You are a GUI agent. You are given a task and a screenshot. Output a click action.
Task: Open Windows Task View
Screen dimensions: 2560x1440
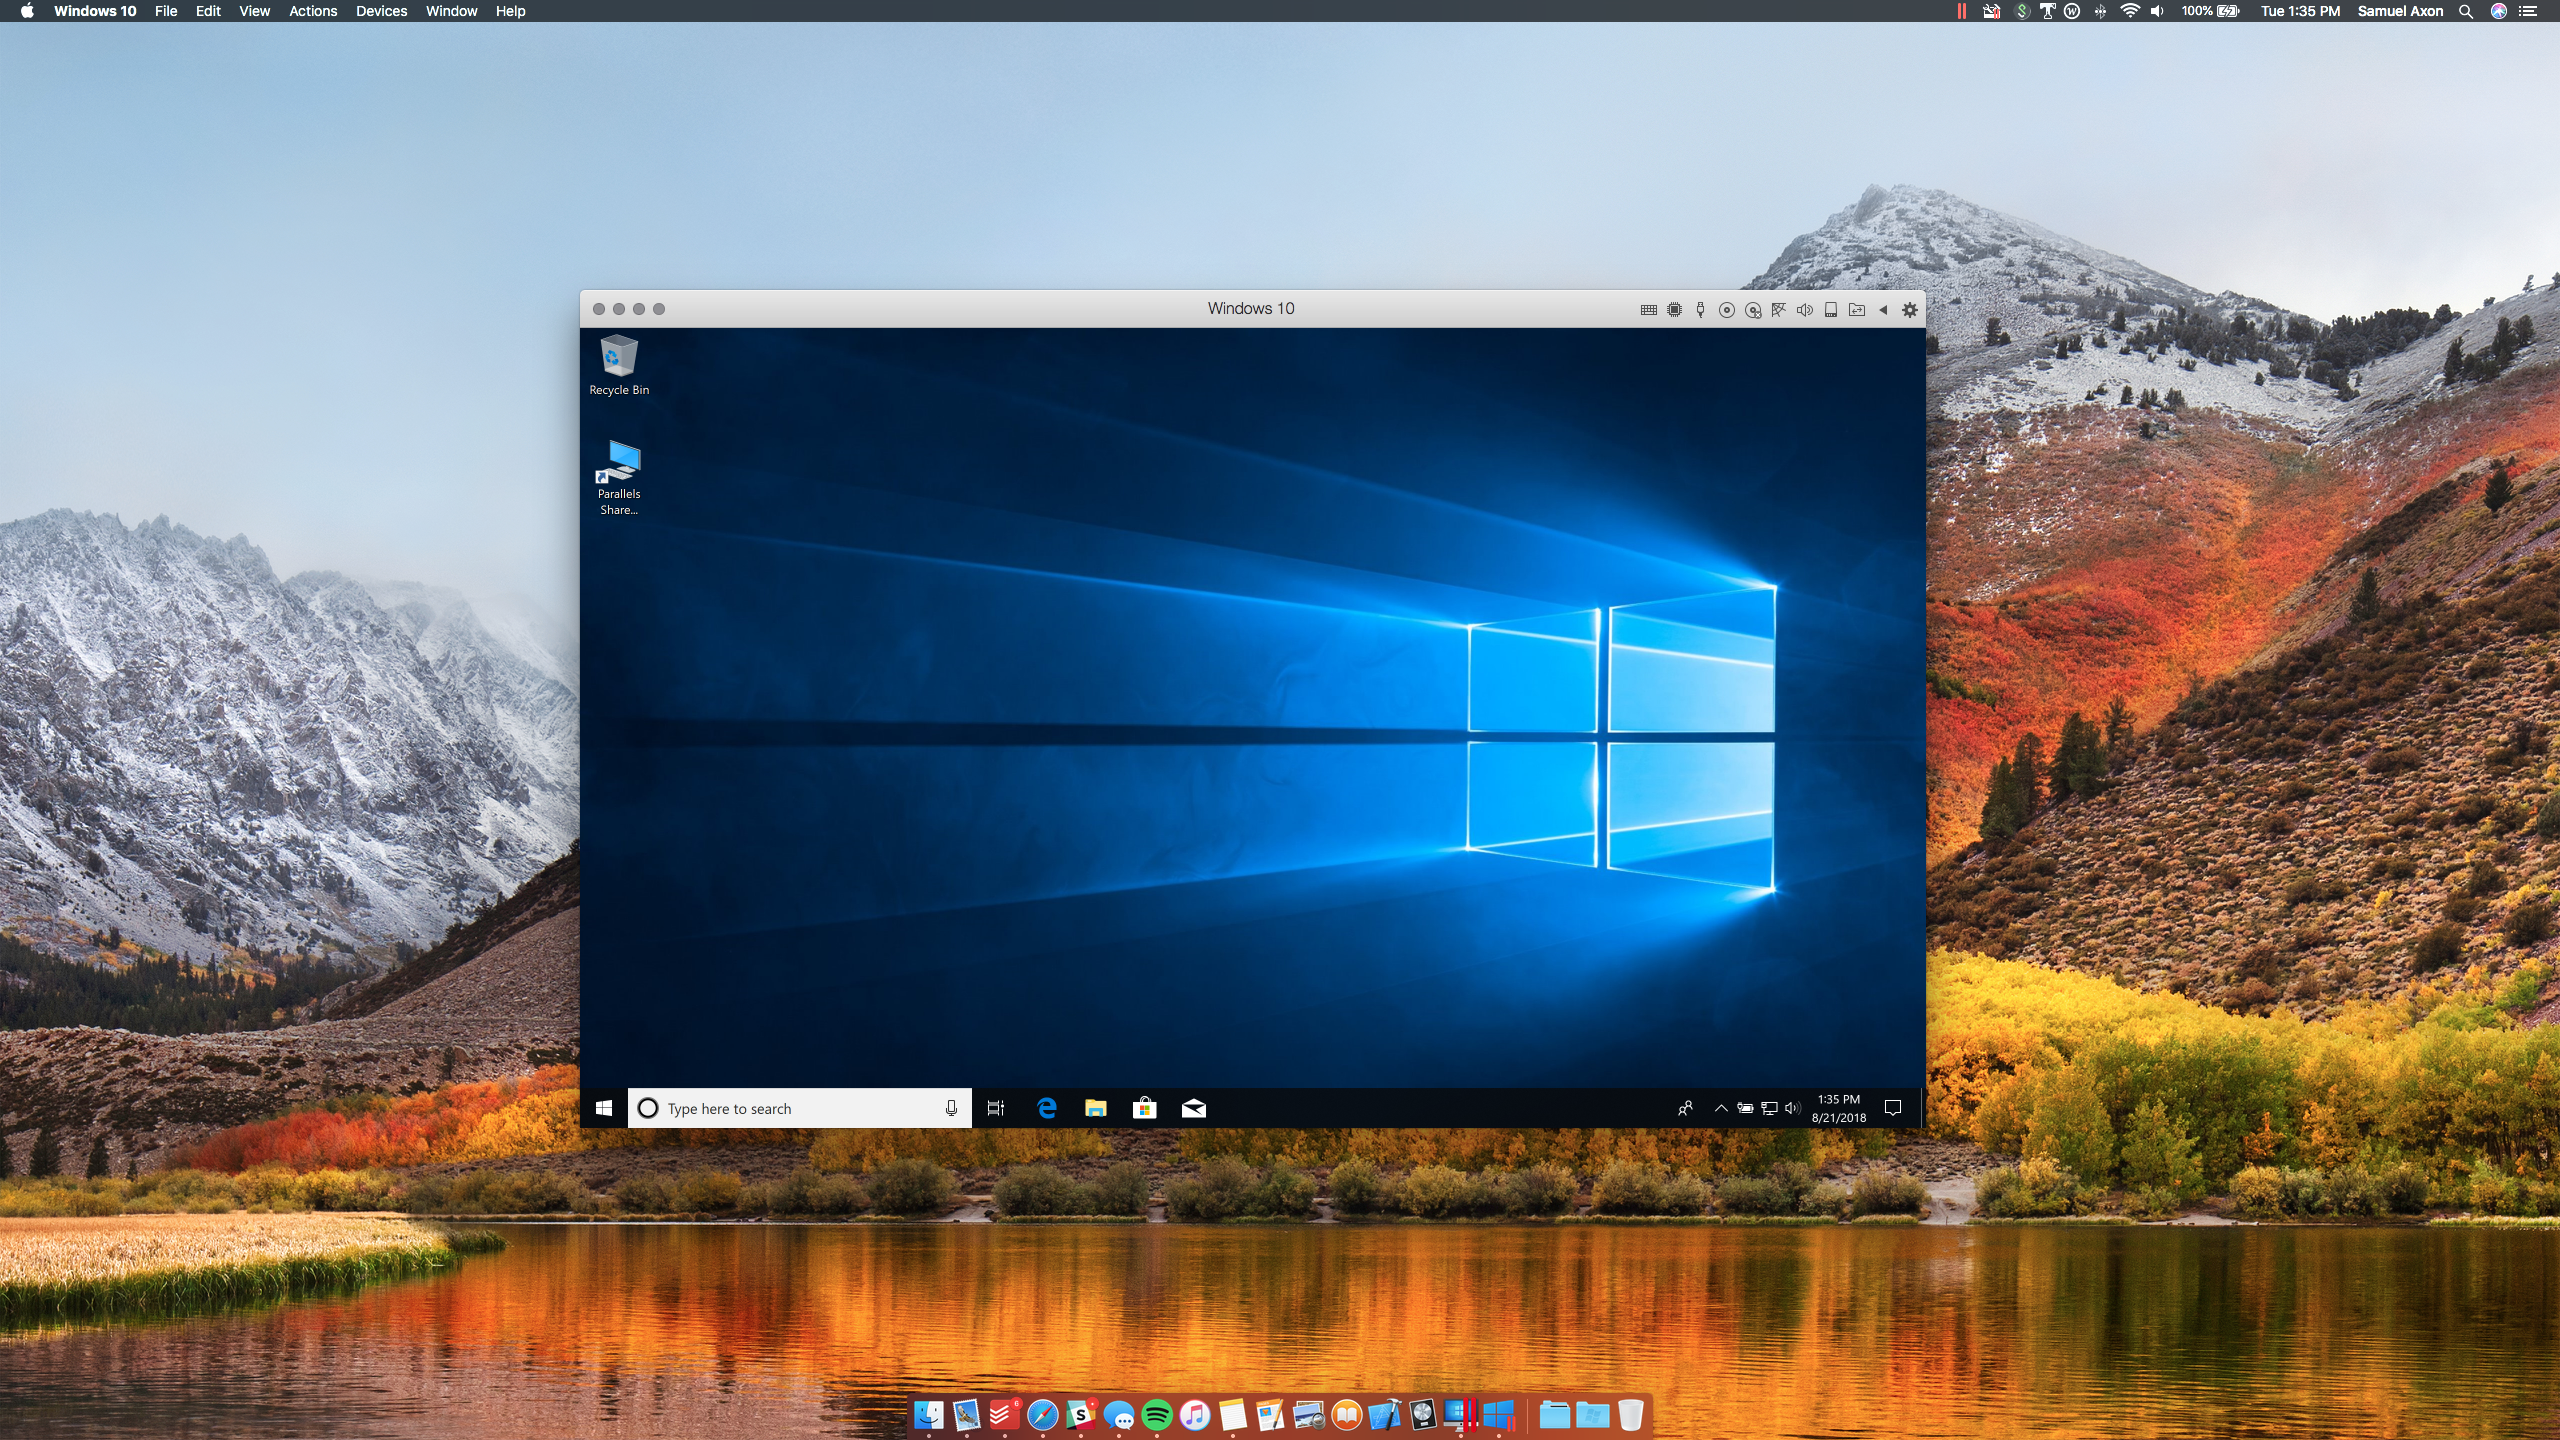click(x=996, y=1108)
